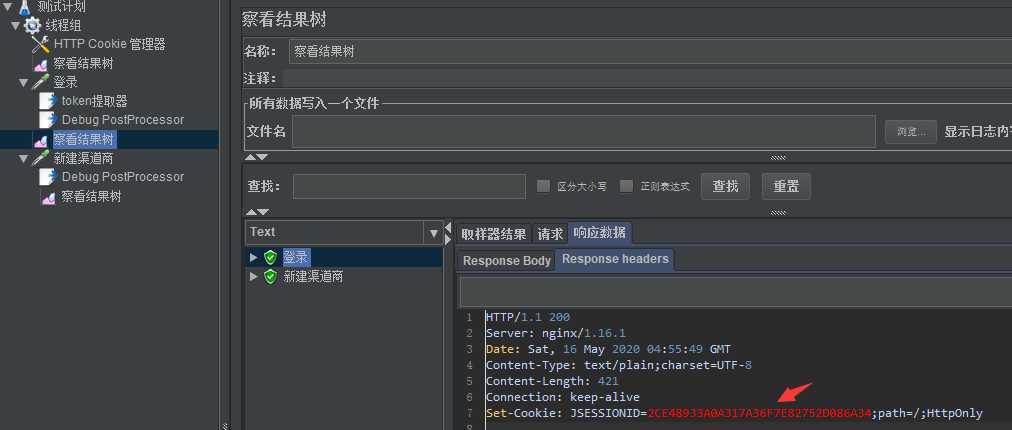Click green shield icon beside 新建渠道商 result
The height and width of the screenshot is (430, 1012).
coord(270,276)
